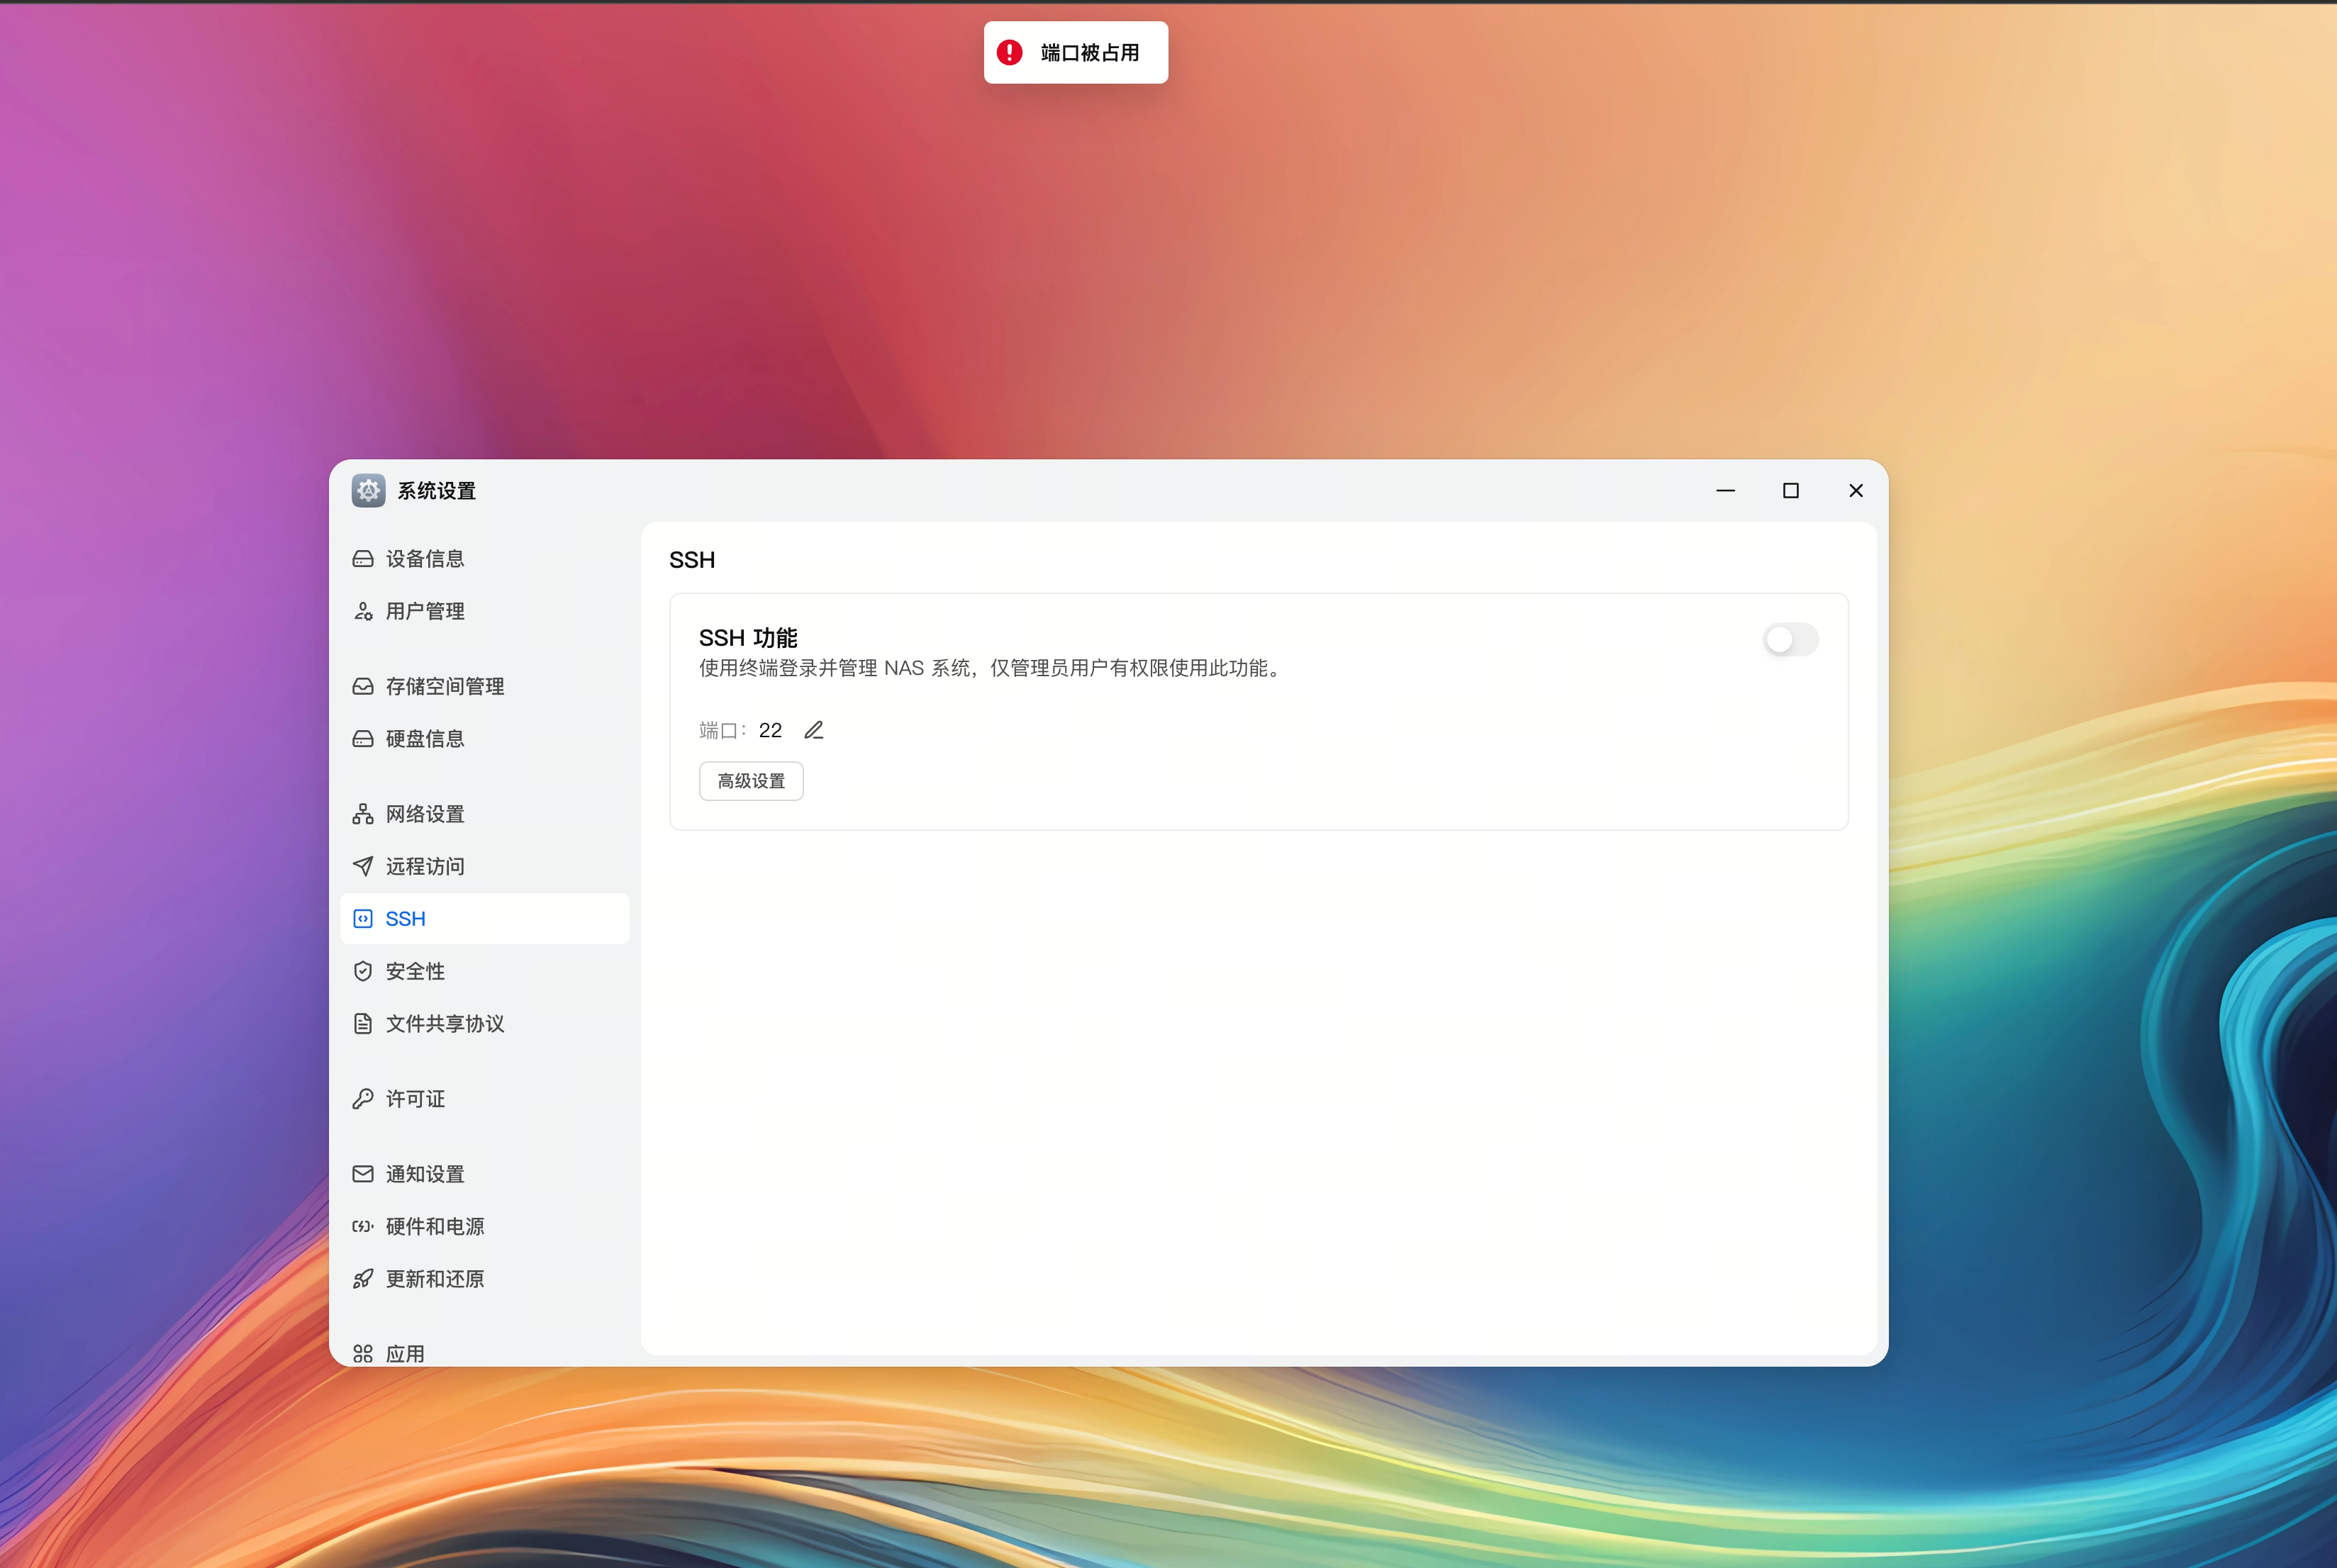Click the pencil icon to edit port
The height and width of the screenshot is (1568, 2337).
(814, 730)
